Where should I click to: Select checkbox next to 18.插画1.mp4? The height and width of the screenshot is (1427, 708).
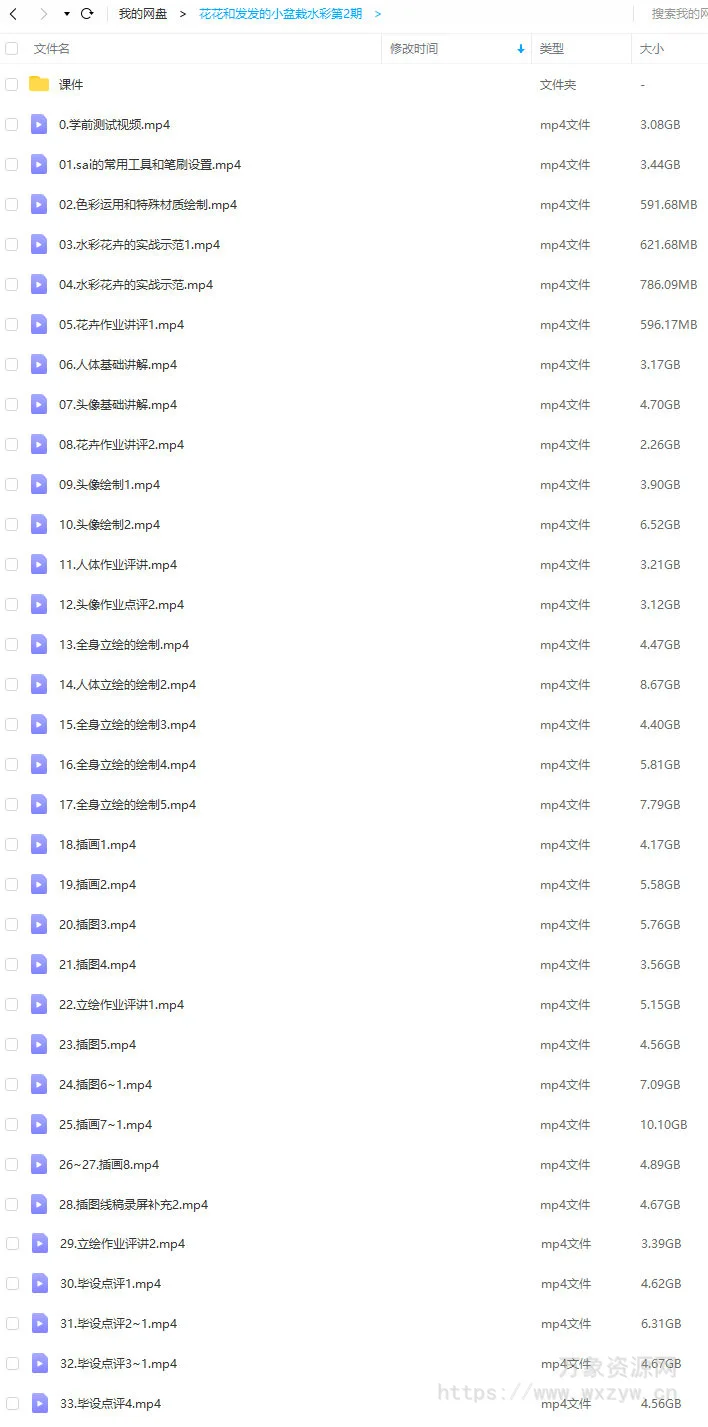[x=12, y=845]
